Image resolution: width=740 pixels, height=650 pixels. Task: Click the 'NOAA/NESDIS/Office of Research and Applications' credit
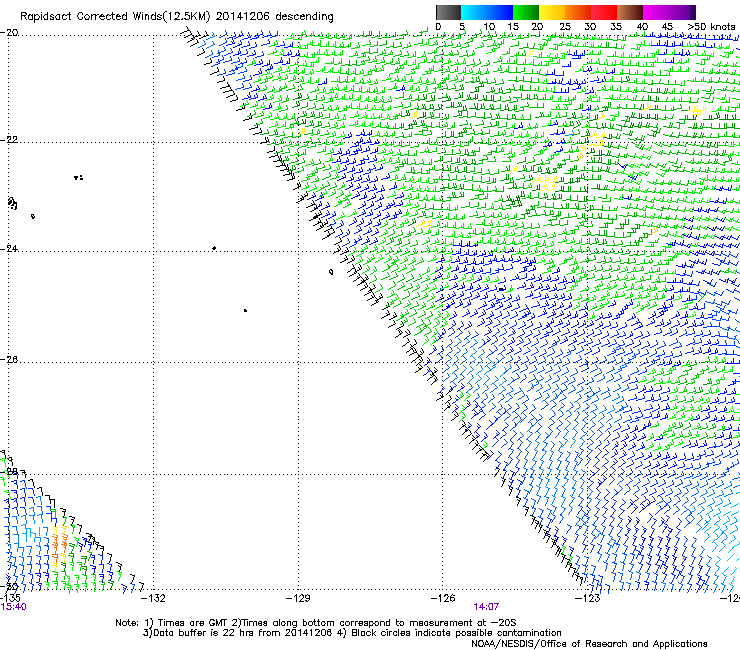pos(589,644)
